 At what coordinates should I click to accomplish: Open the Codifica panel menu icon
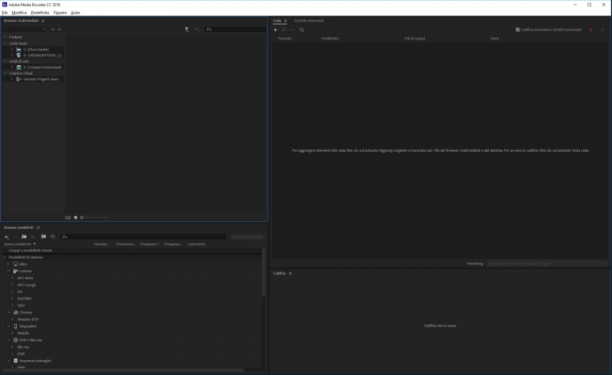(290, 274)
